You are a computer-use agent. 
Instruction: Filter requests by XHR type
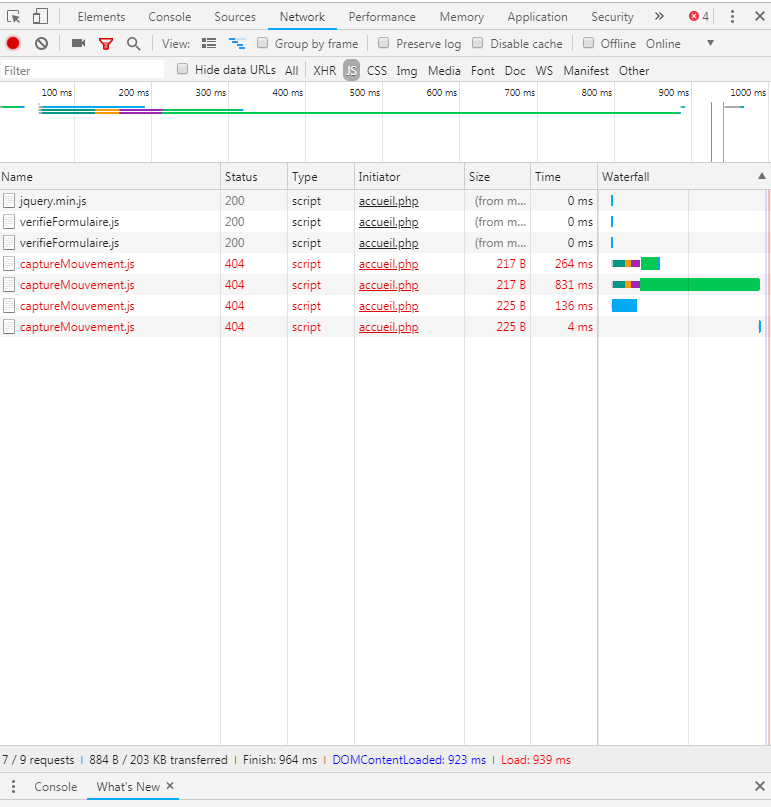coord(324,70)
